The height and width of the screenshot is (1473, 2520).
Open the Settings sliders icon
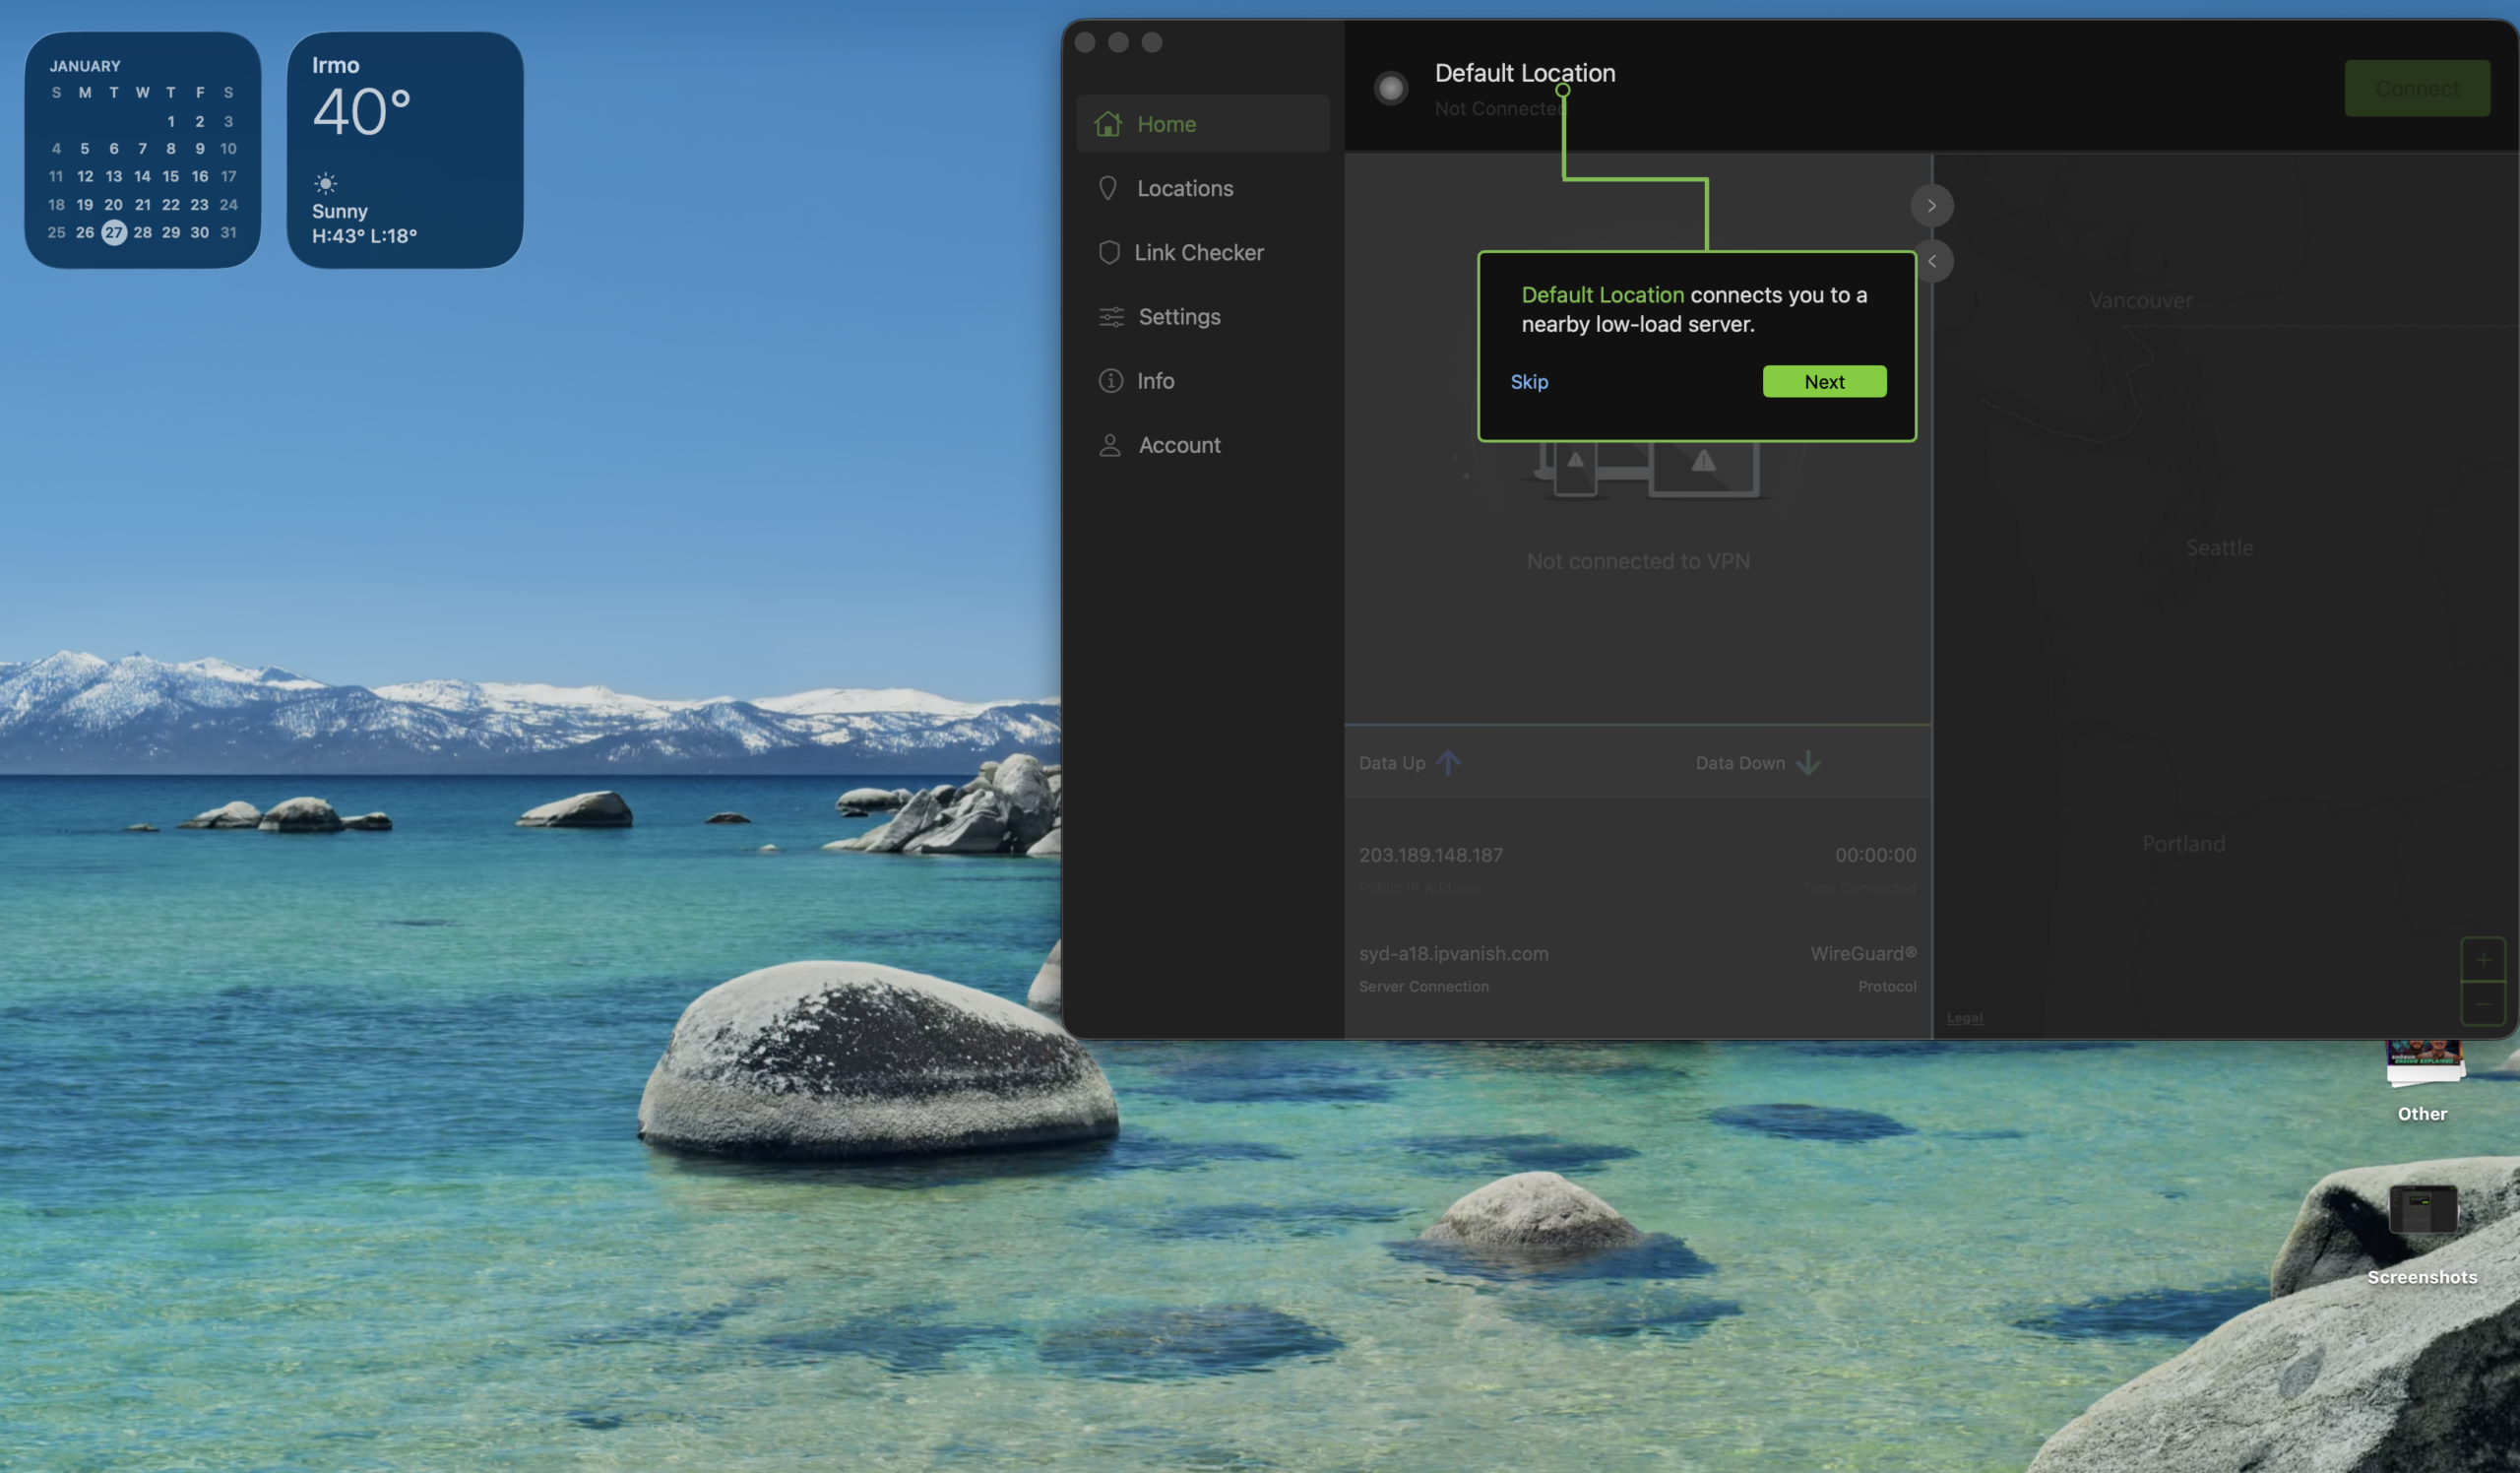point(1111,317)
